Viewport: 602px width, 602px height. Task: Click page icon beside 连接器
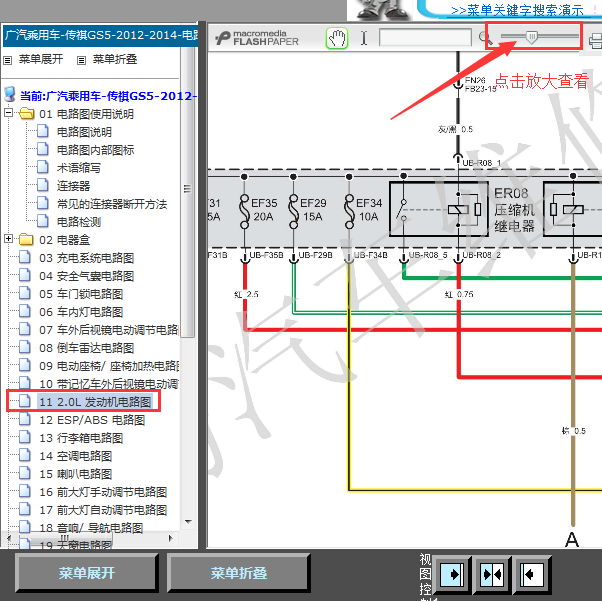pyautogui.click(x=43, y=185)
